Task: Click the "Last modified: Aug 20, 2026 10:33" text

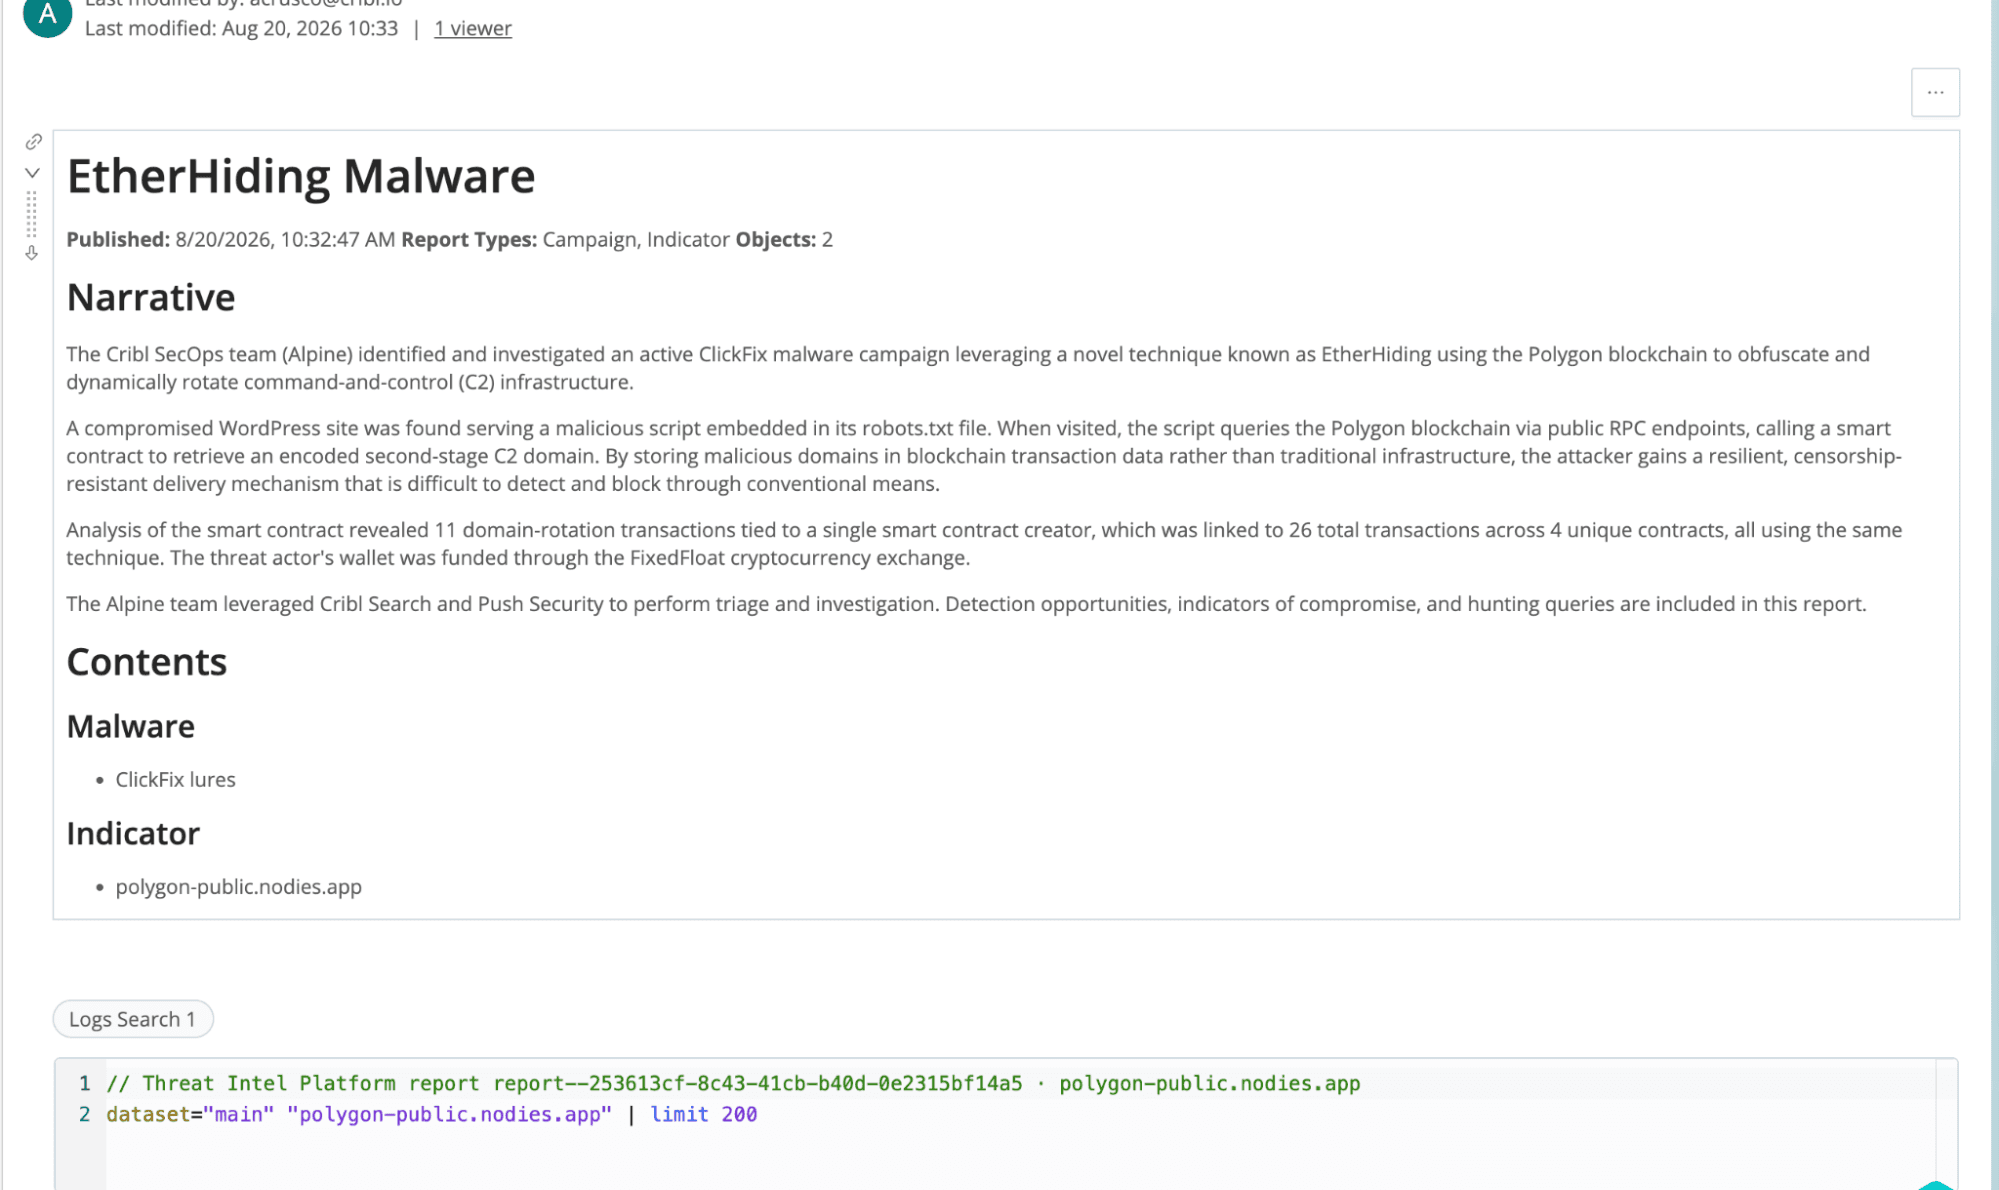Action: pos(241,28)
